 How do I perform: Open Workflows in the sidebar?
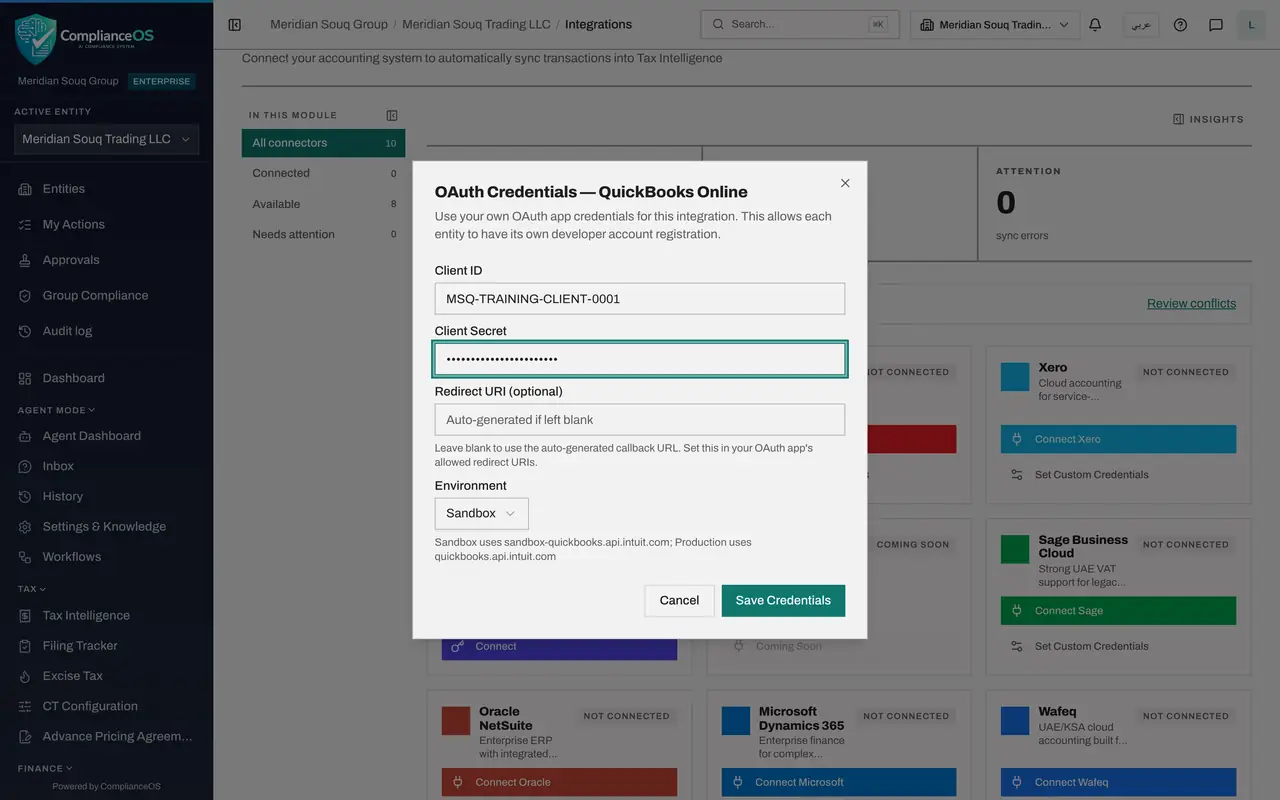click(x=71, y=557)
